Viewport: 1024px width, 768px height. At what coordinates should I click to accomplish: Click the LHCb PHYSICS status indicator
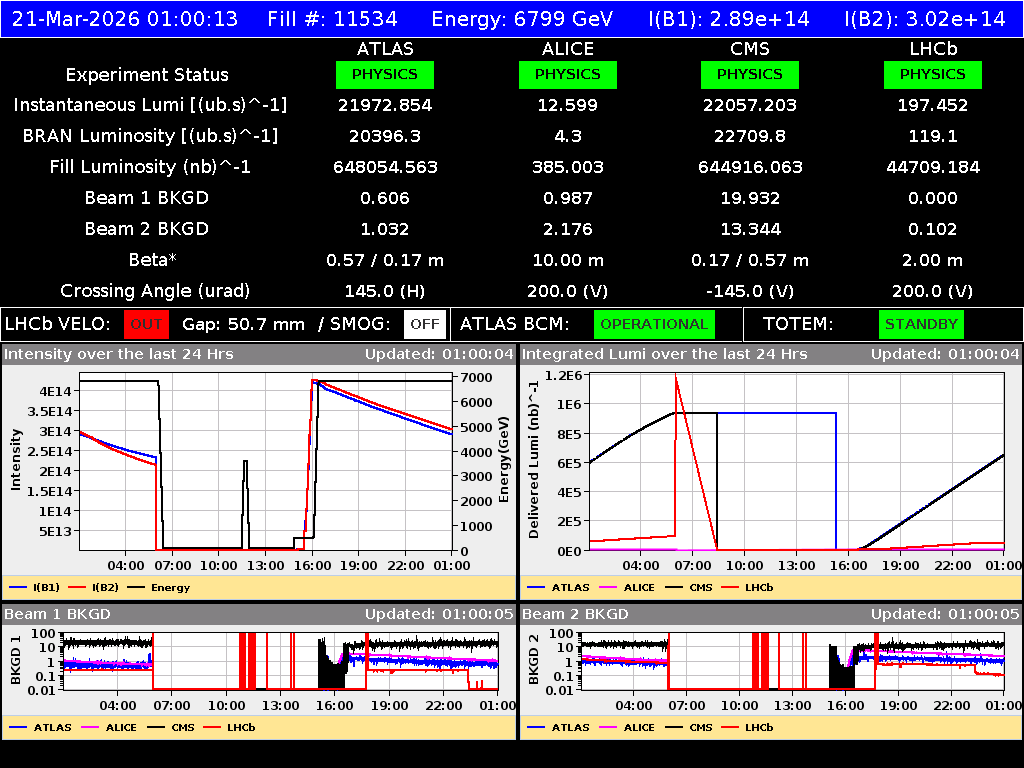click(932, 74)
